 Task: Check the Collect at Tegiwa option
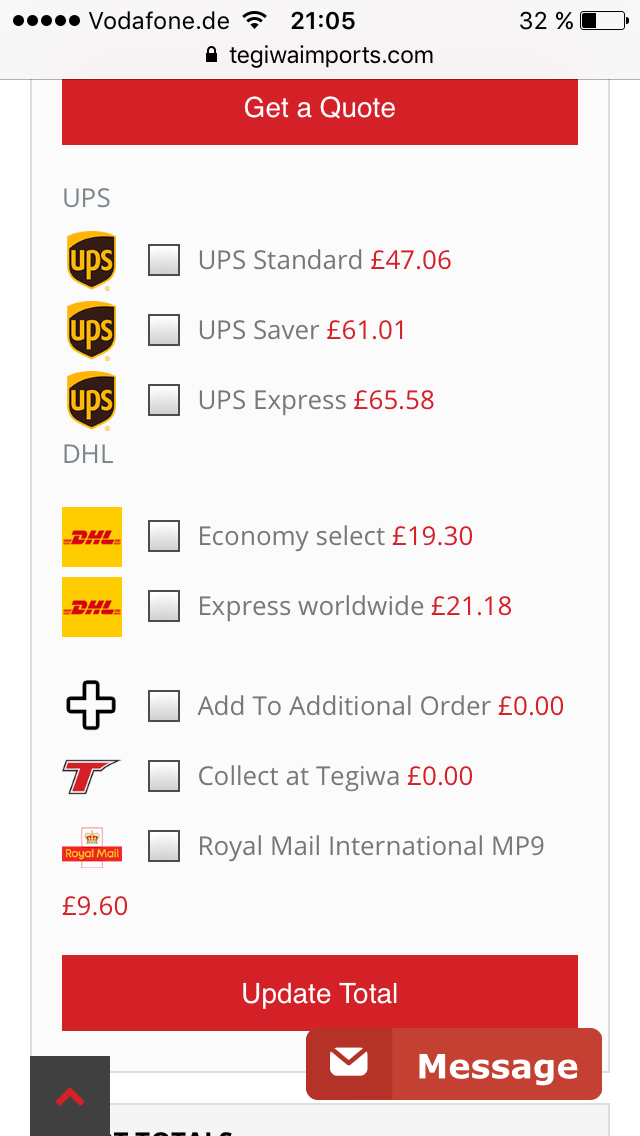164,776
